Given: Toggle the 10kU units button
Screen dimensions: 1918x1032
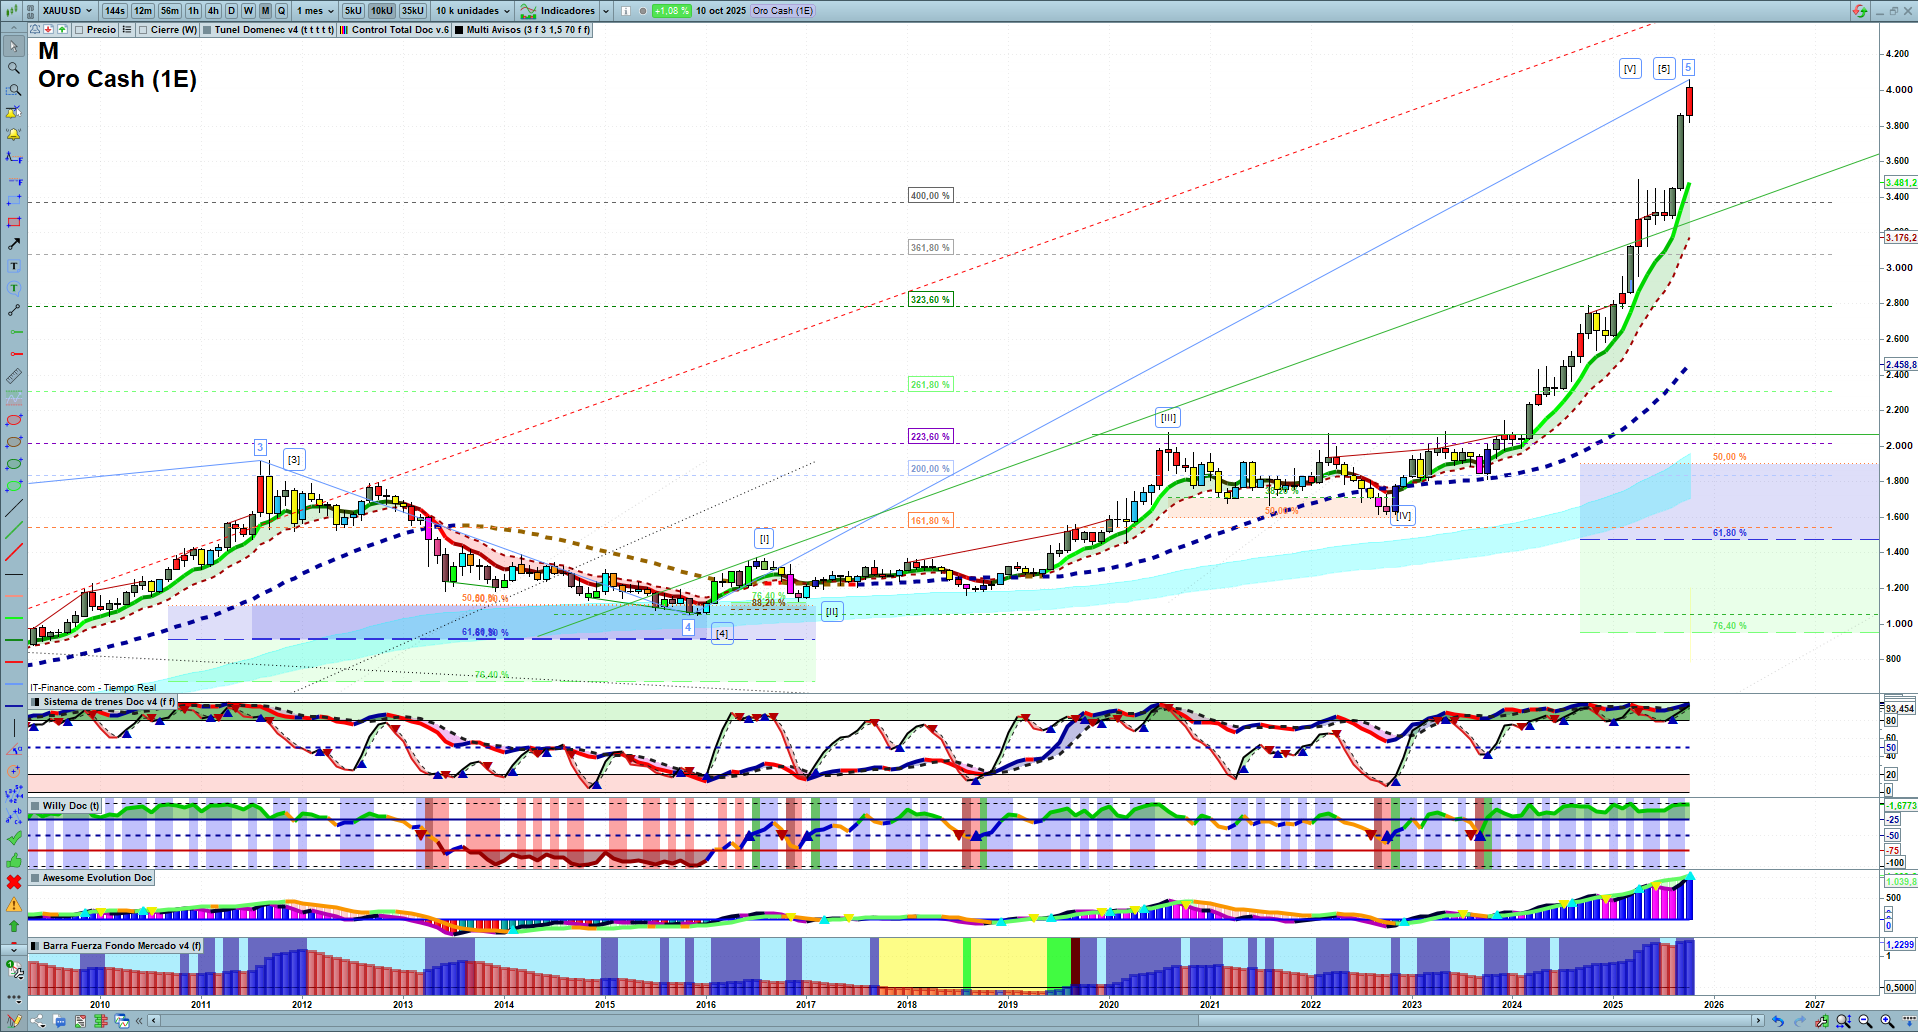Looking at the screenshot, I should pyautogui.click(x=381, y=11).
